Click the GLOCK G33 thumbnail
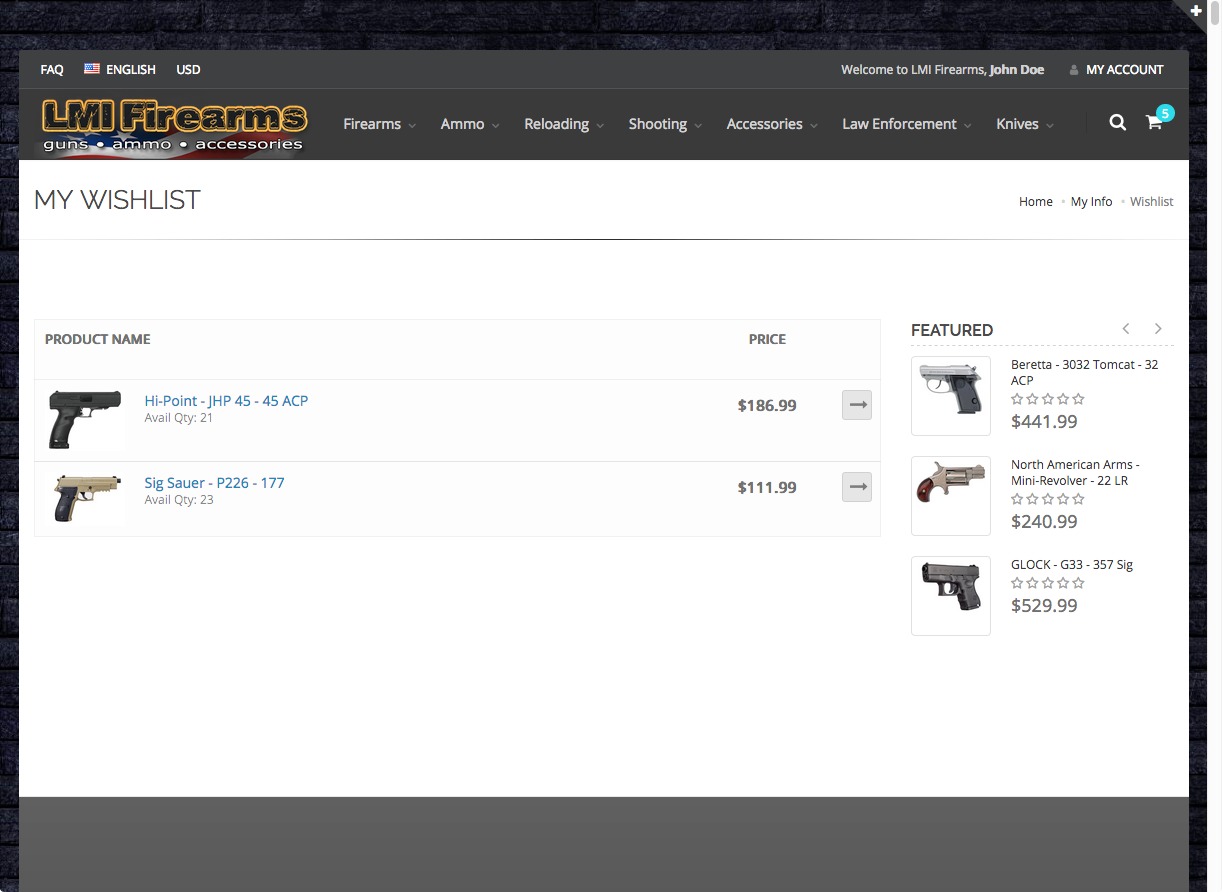 click(951, 596)
